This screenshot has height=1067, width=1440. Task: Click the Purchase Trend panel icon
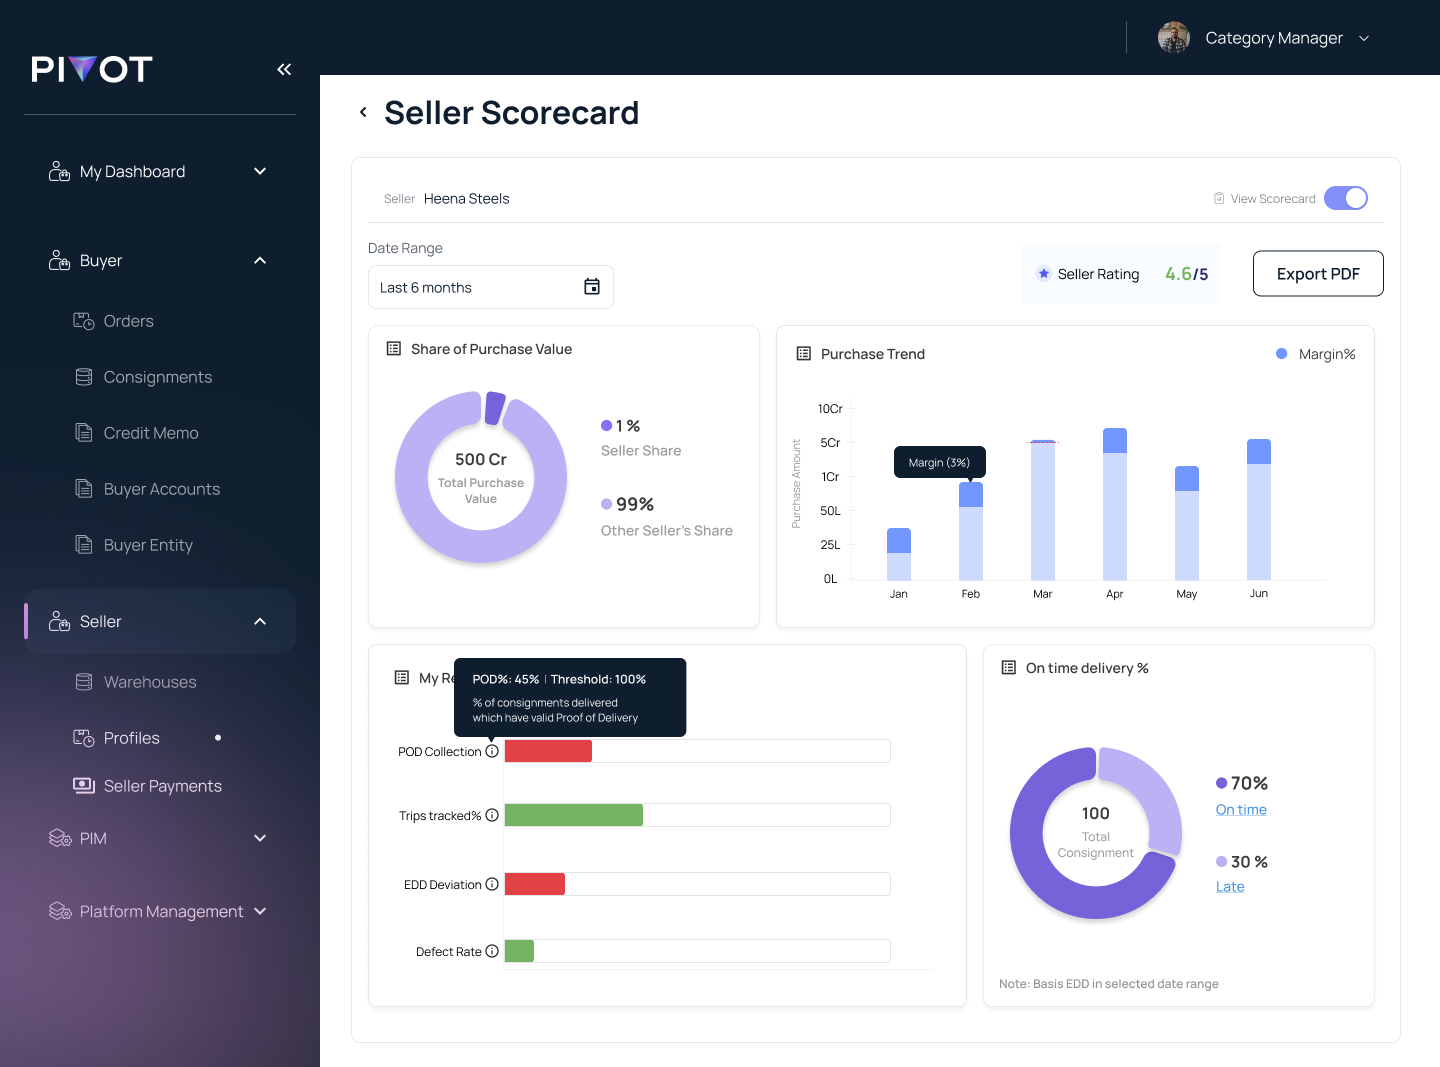(803, 353)
